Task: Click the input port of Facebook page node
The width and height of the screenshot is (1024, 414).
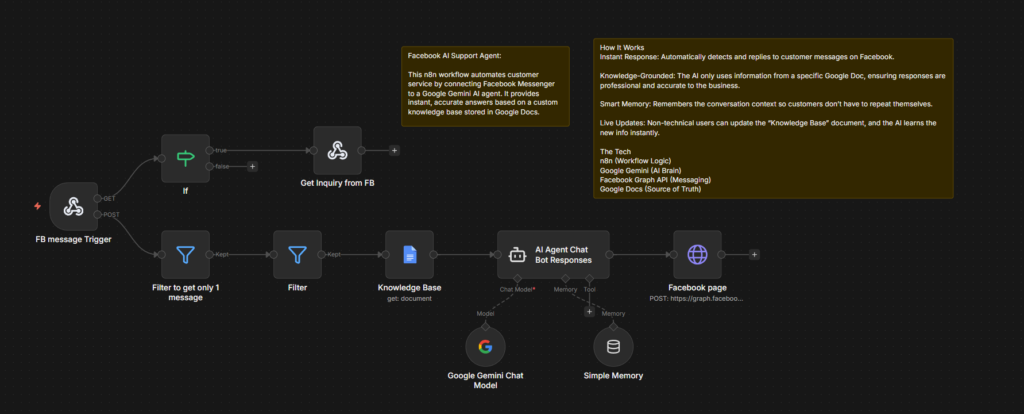Action: click(673, 255)
